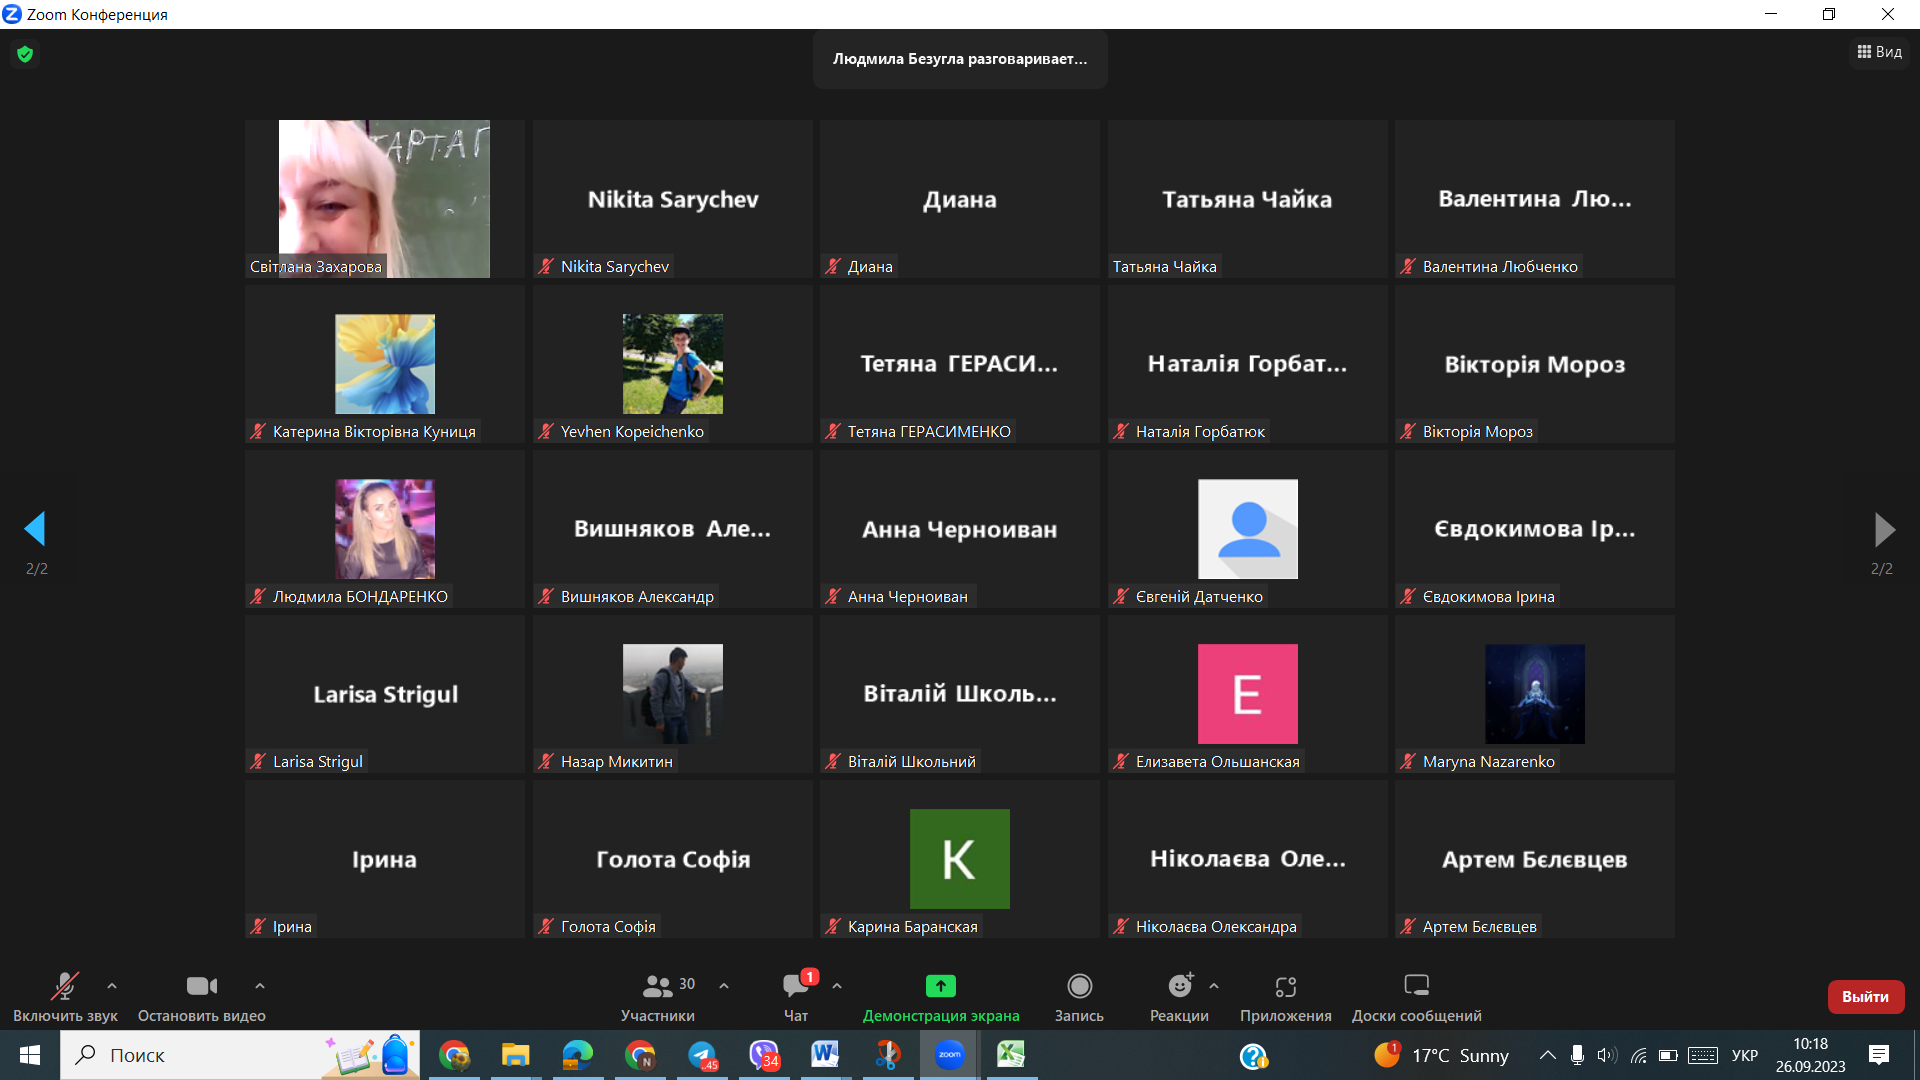
Task: Expand audio settings arrow beside microphone
Action: pos(112,986)
